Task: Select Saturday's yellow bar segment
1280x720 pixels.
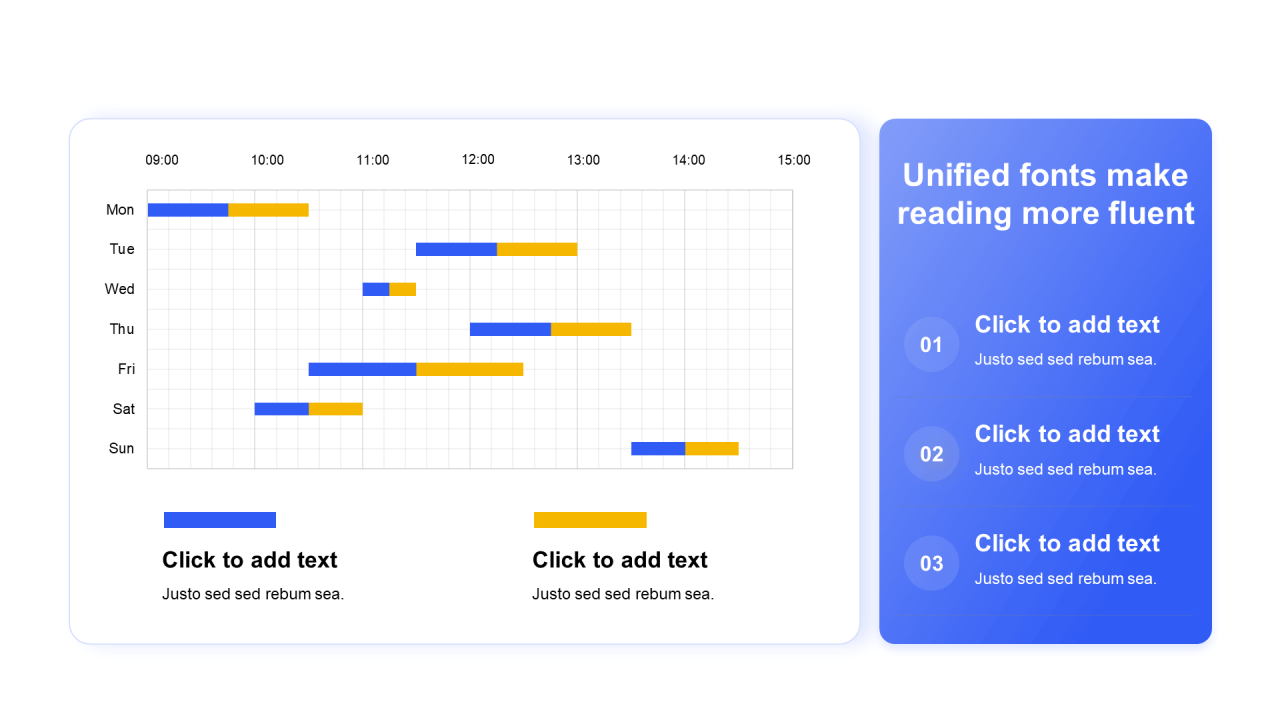Action: click(x=336, y=409)
